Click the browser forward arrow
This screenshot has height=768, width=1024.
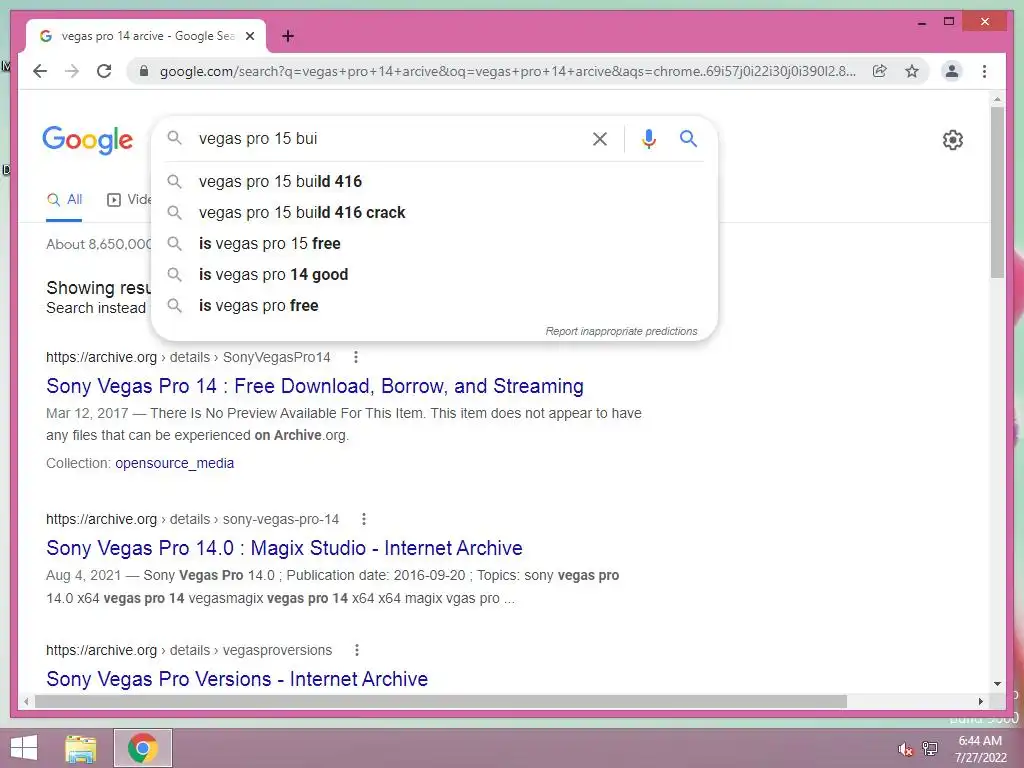click(72, 71)
